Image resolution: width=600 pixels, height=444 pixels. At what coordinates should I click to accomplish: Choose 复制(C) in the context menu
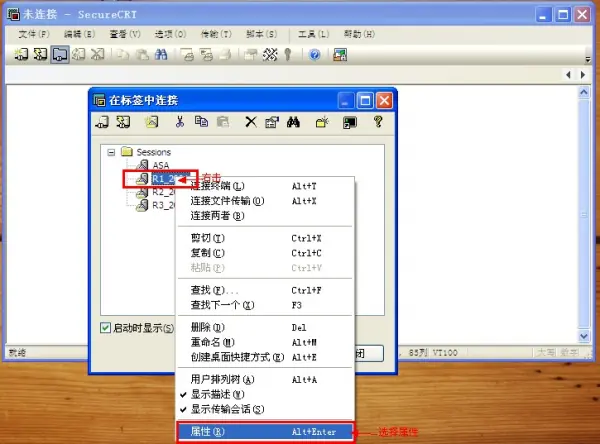[x=265, y=253]
